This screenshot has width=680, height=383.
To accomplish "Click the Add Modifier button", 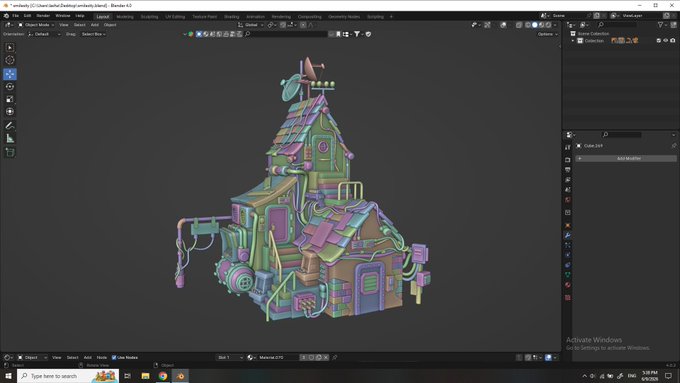I will [x=626, y=159].
